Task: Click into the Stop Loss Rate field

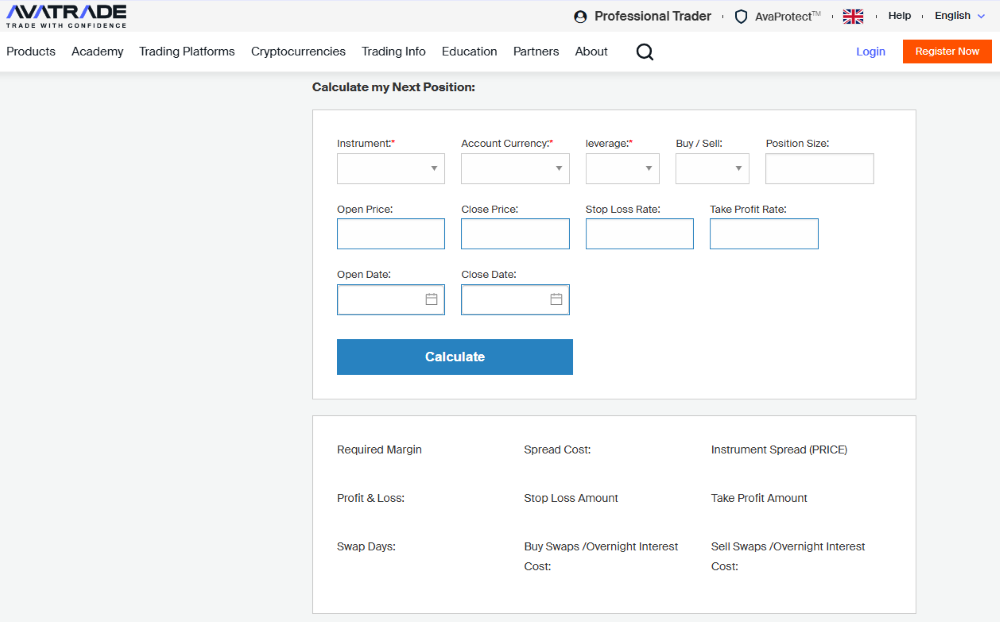Action: click(x=639, y=234)
